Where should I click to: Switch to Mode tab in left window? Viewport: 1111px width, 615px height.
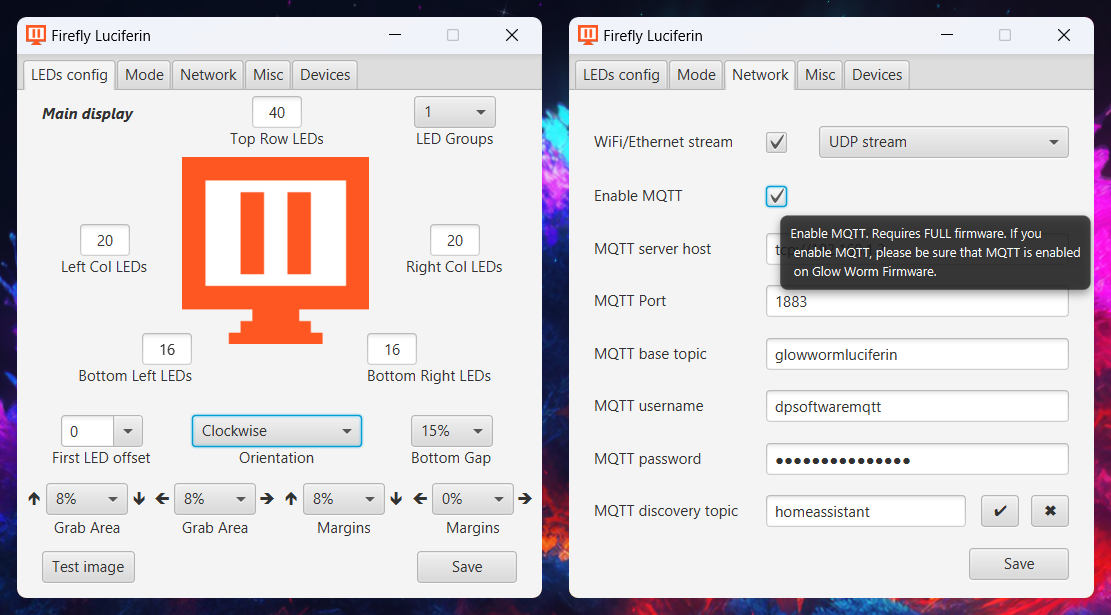click(x=145, y=75)
